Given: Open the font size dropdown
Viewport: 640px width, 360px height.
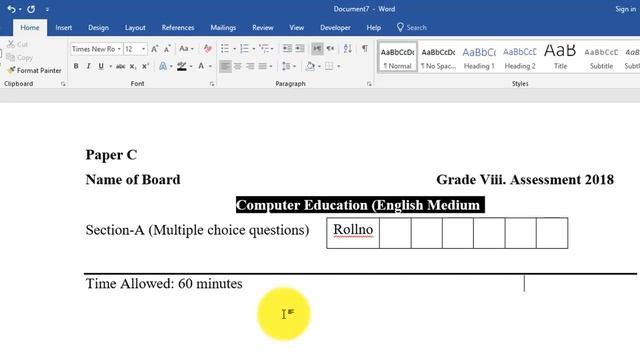Looking at the screenshot, I should (x=143, y=49).
